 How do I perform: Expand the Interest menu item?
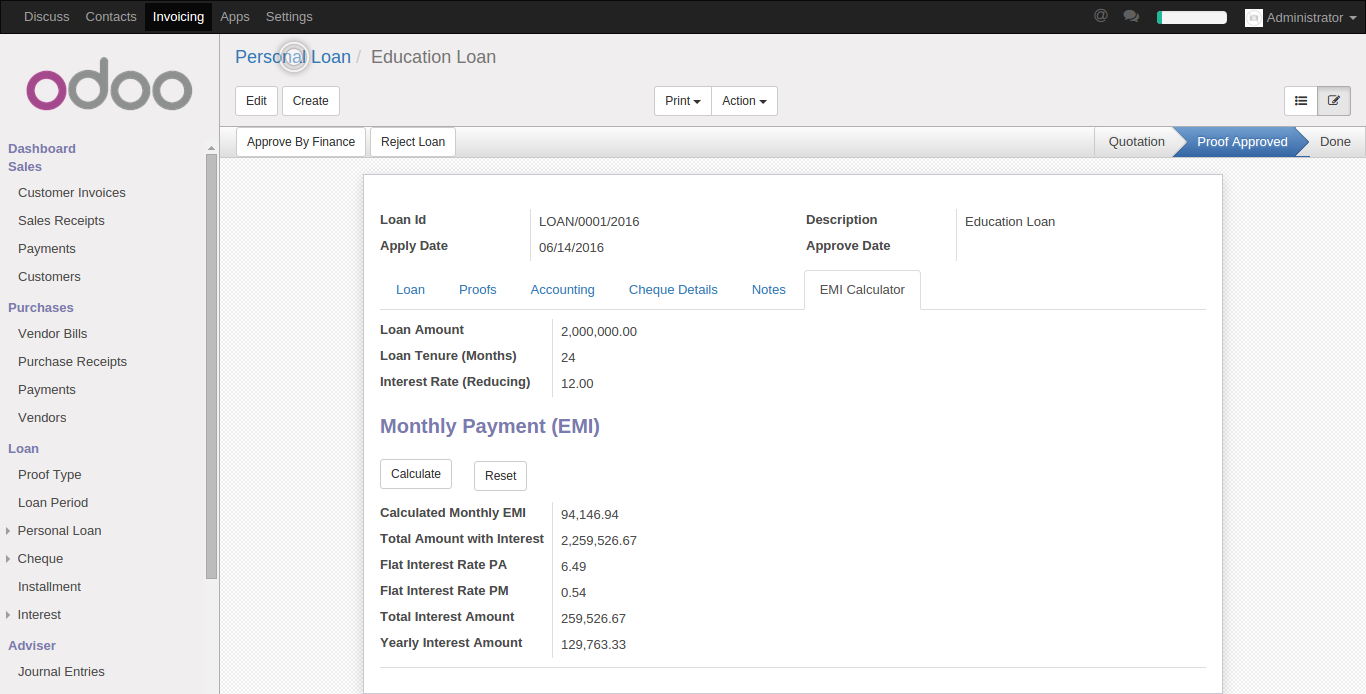39,615
